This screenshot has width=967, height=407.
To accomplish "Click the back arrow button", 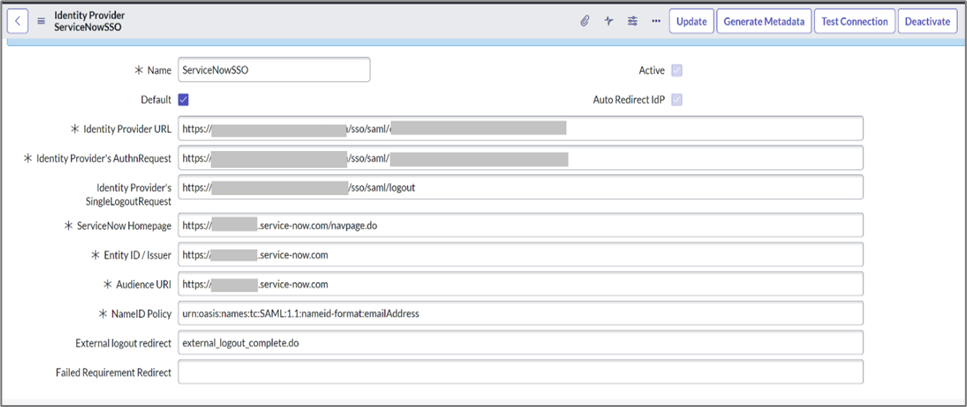I will [21, 21].
